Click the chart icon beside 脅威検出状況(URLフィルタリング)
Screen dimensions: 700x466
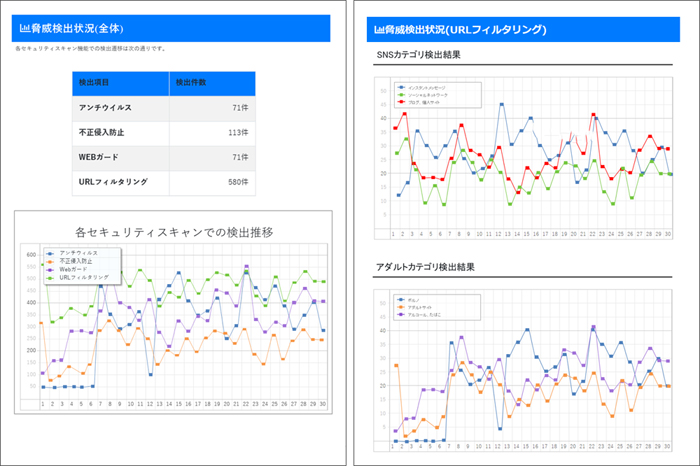pos(379,30)
